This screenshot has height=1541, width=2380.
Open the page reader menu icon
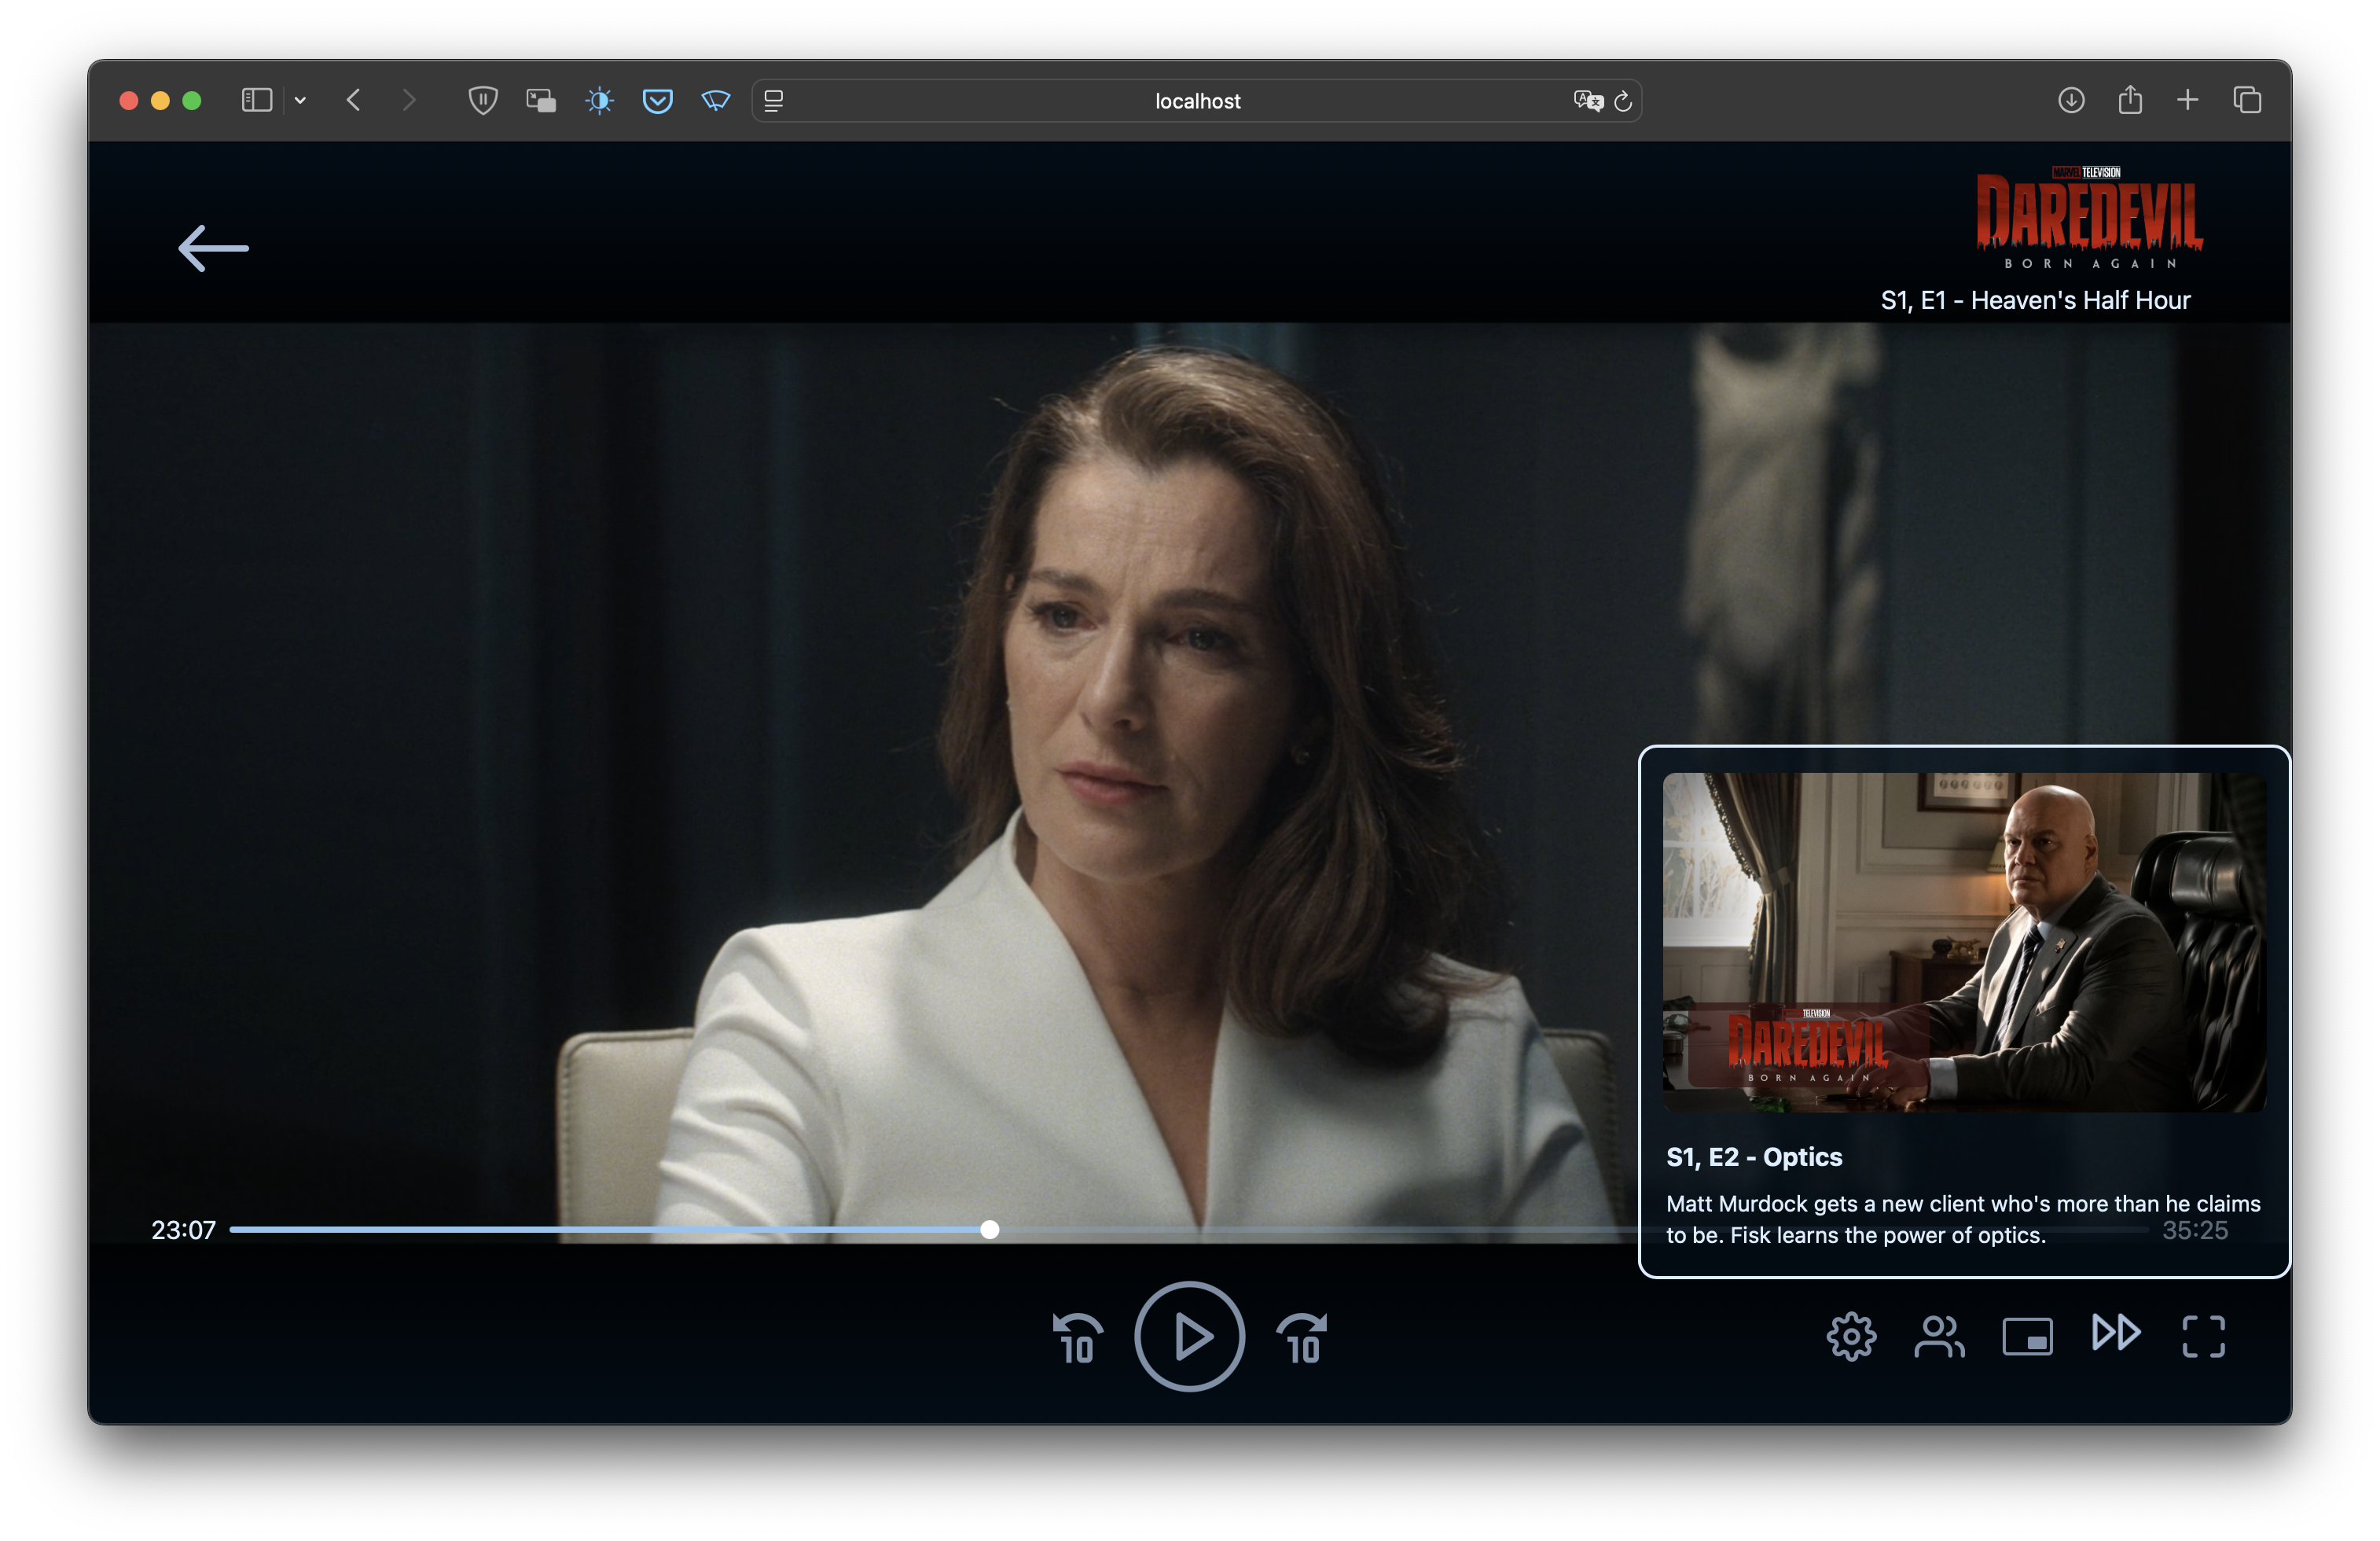(x=774, y=100)
